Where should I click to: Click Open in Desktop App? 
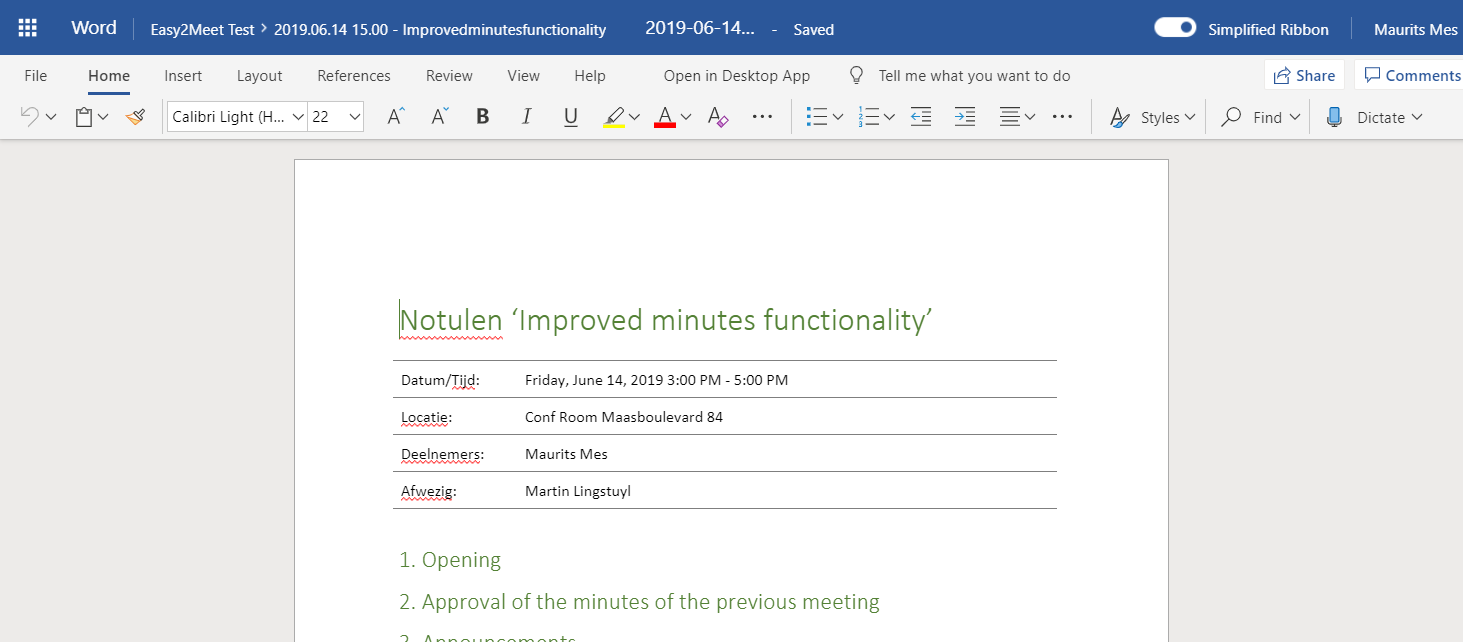[737, 75]
